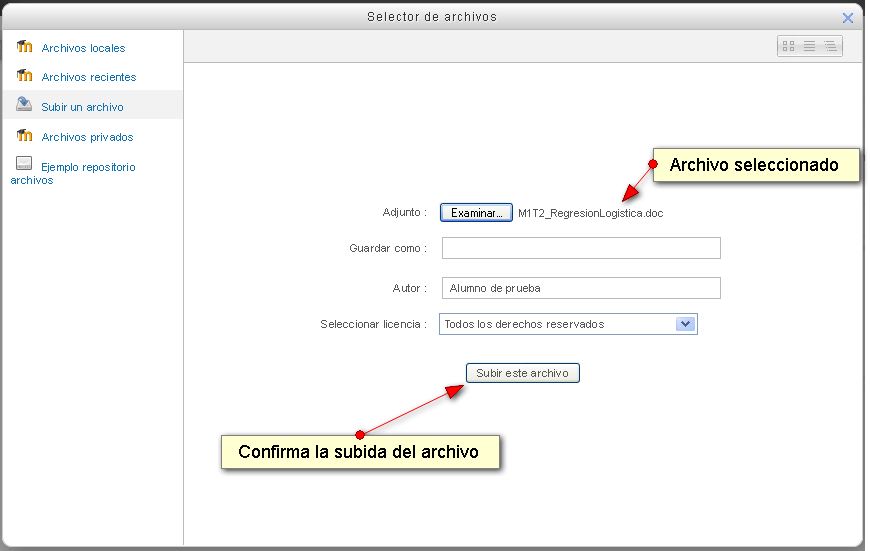Screen dimensions: 870x551
Task: Open the Ejemplo repositorio archivos label
Action: tap(88, 167)
